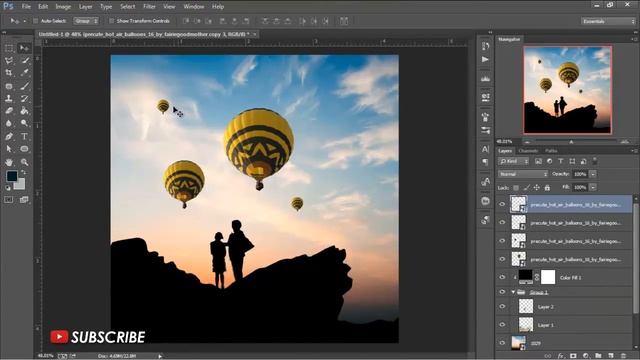Select the Blur tool
This screenshot has width=640, height=360.
tap(9, 123)
